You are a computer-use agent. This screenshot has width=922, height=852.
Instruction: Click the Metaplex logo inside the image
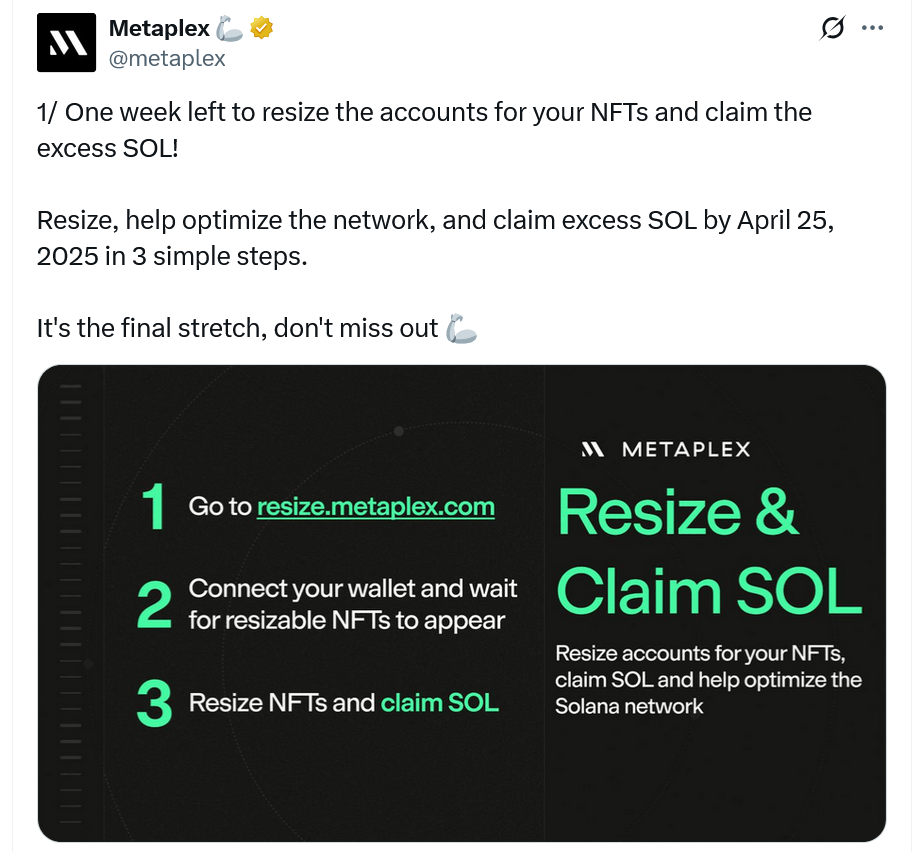point(593,449)
